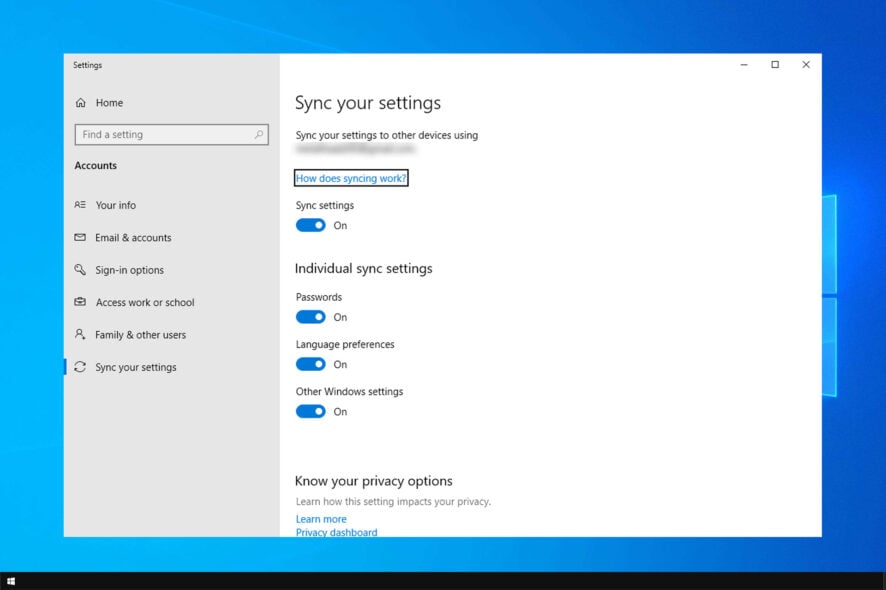The height and width of the screenshot is (590, 886).
Task: Go to Sign-in options page
Action: pyautogui.click(x=129, y=270)
